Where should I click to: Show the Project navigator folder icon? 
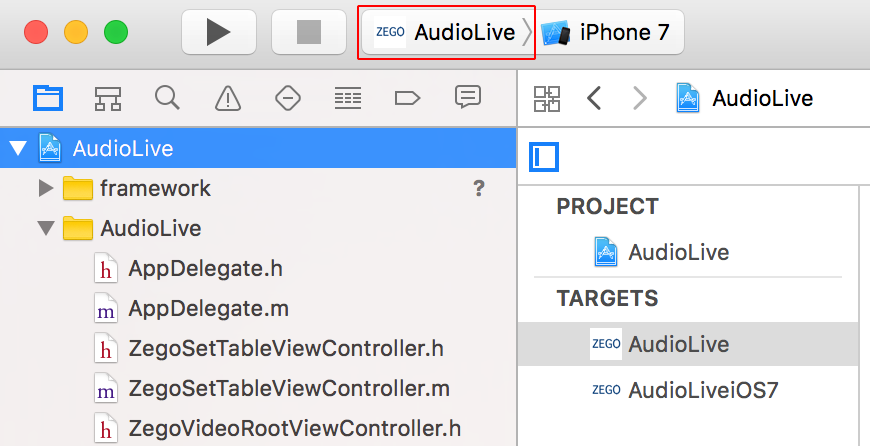click(48, 99)
